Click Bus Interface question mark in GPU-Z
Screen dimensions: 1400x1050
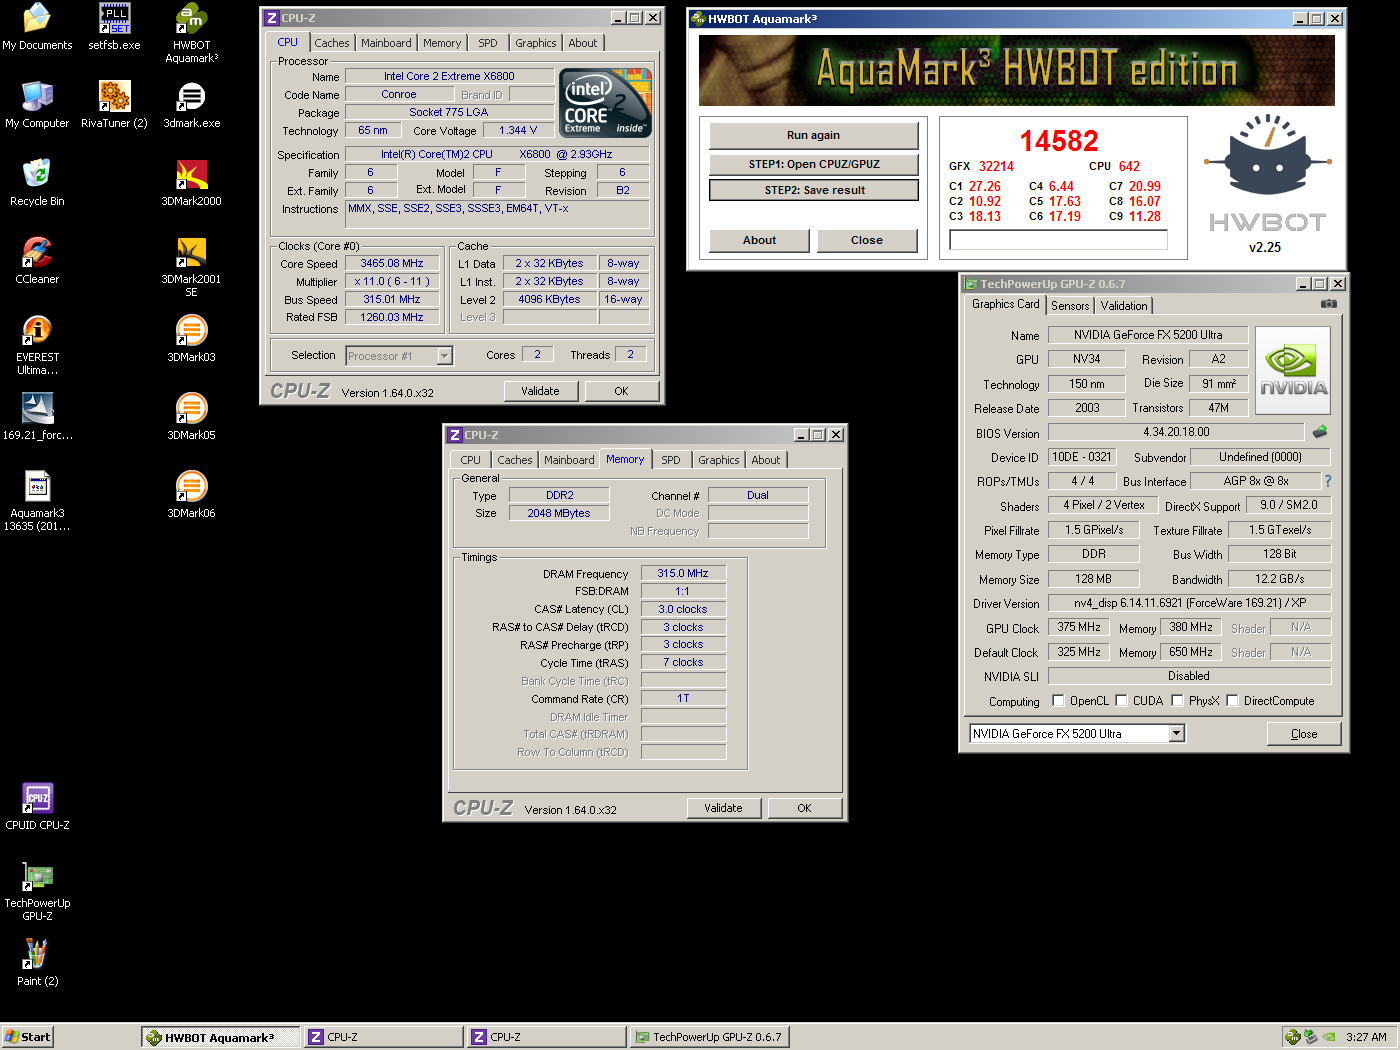coord(1328,481)
